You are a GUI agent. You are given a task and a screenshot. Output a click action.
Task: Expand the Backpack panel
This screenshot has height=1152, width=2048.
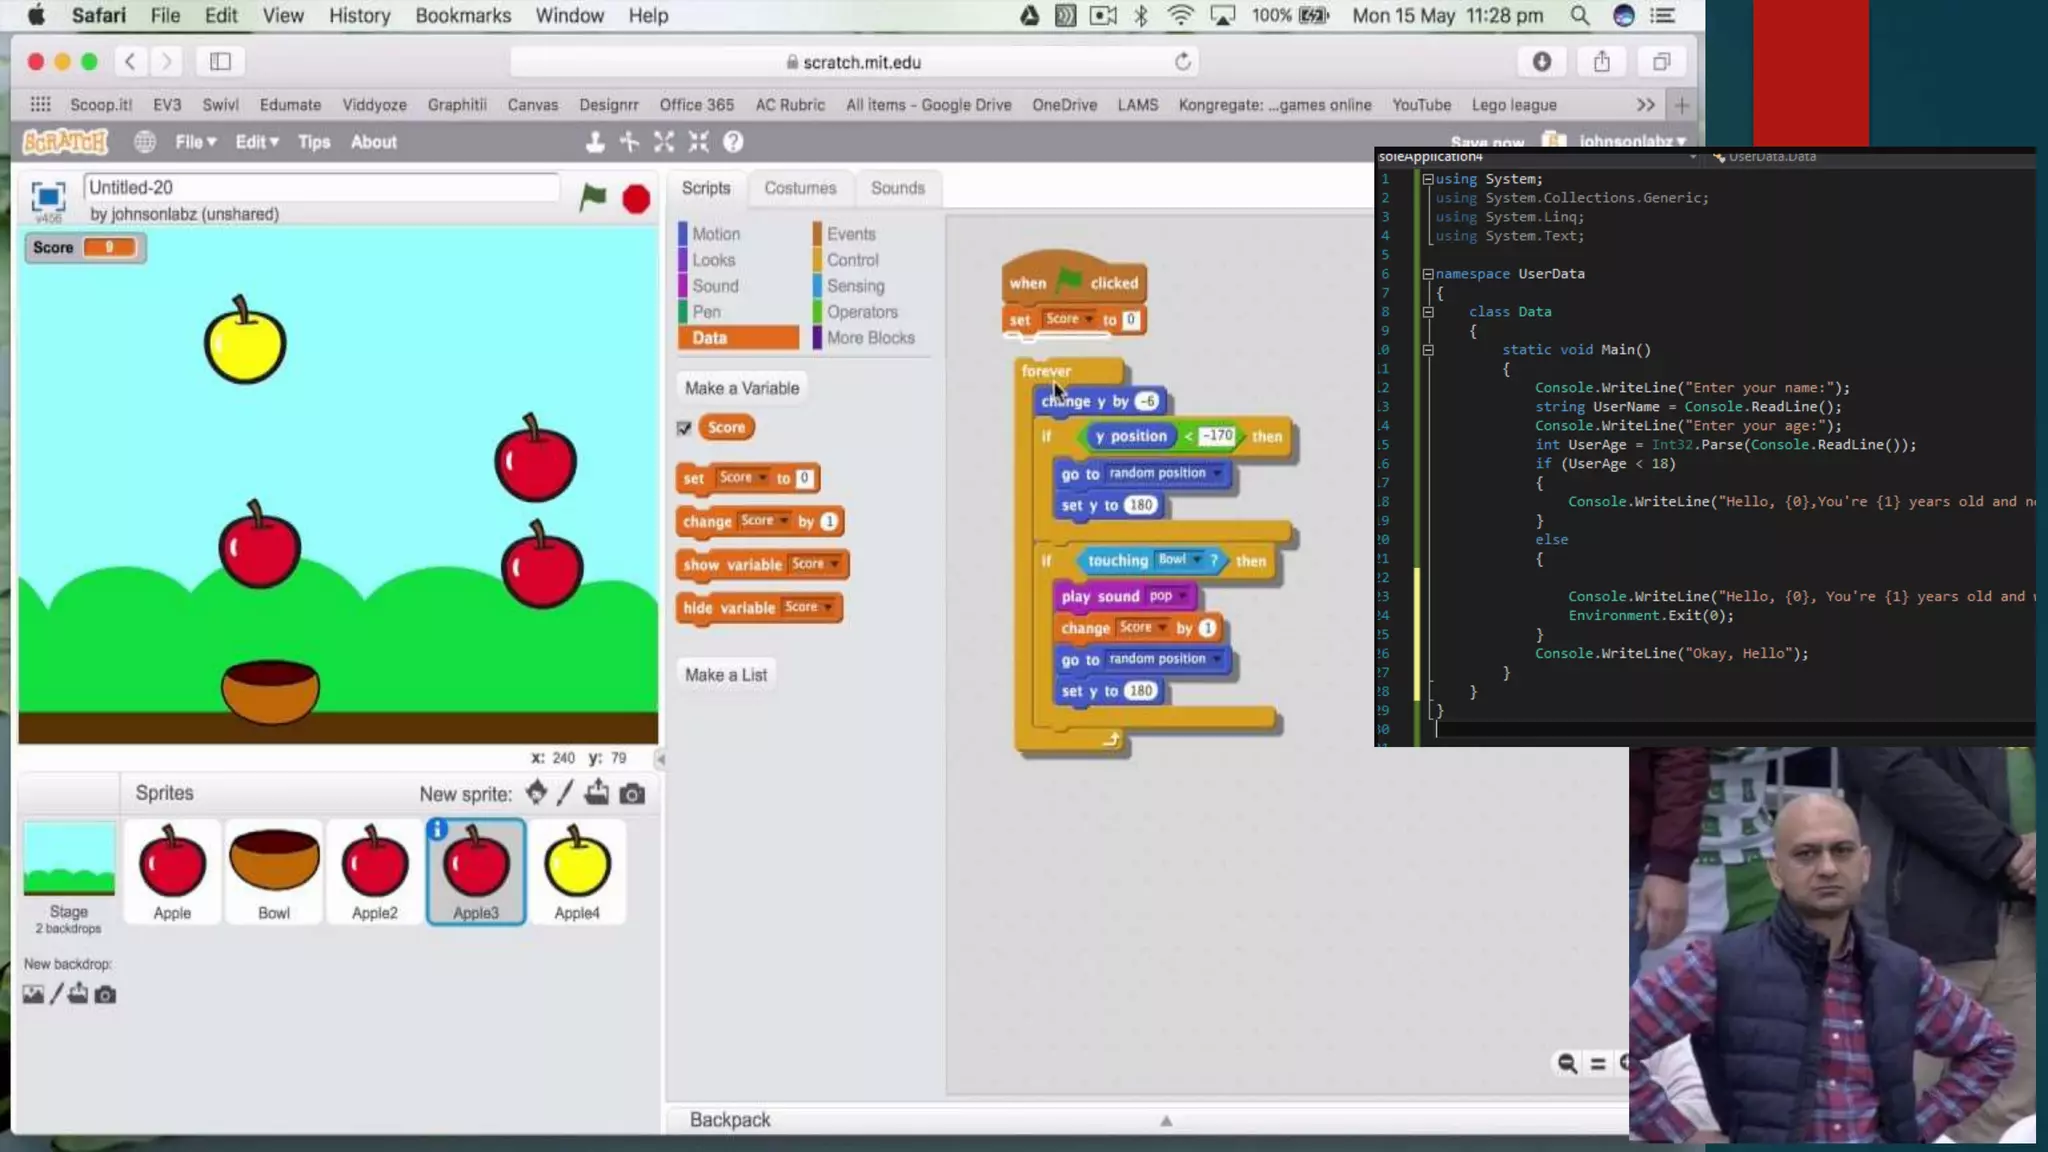(1165, 1120)
